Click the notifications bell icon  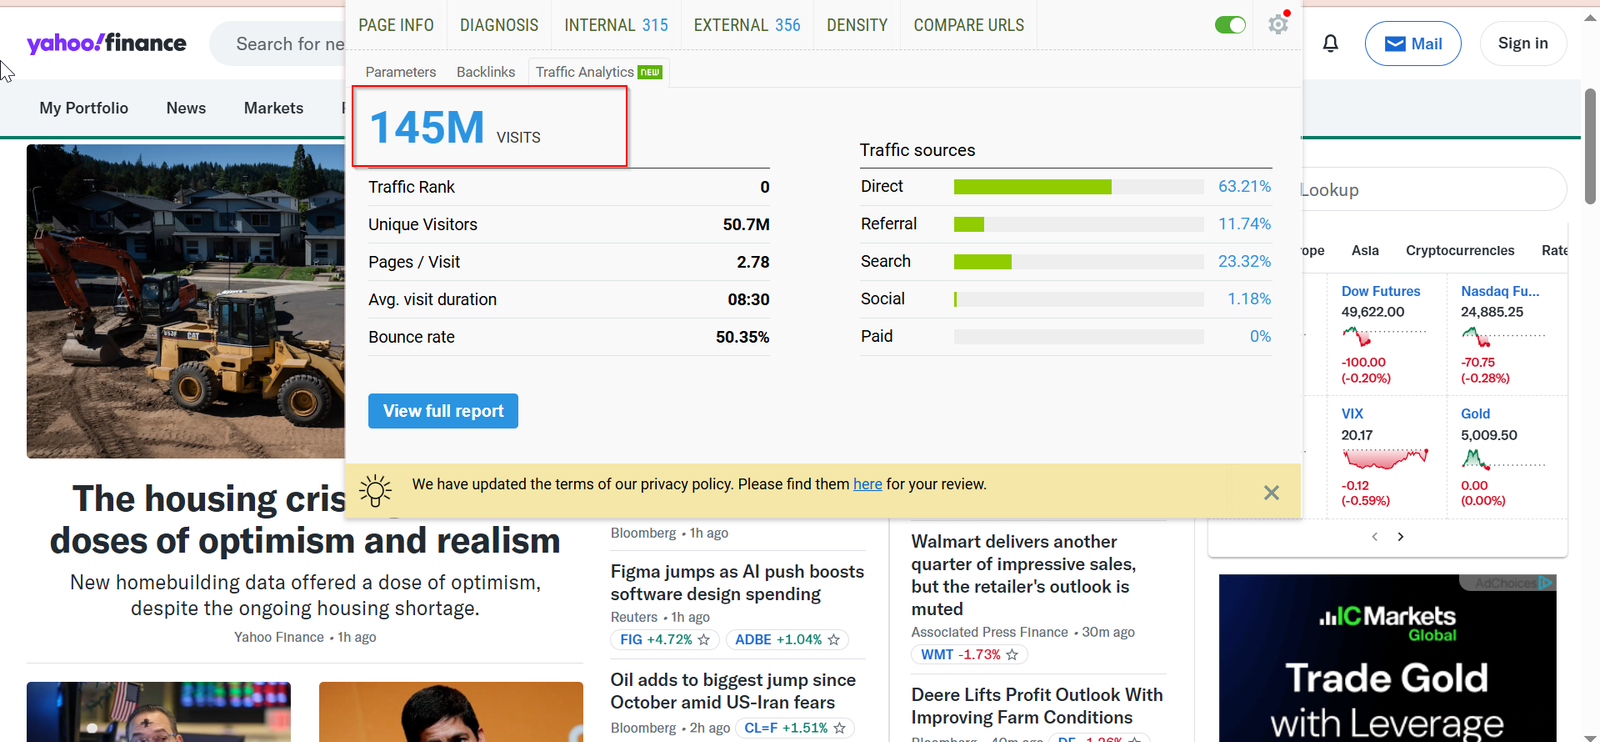[1330, 43]
